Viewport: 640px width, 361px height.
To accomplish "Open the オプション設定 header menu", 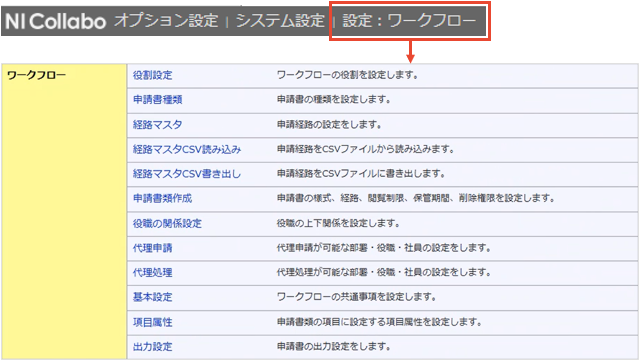I will tap(166, 20).
